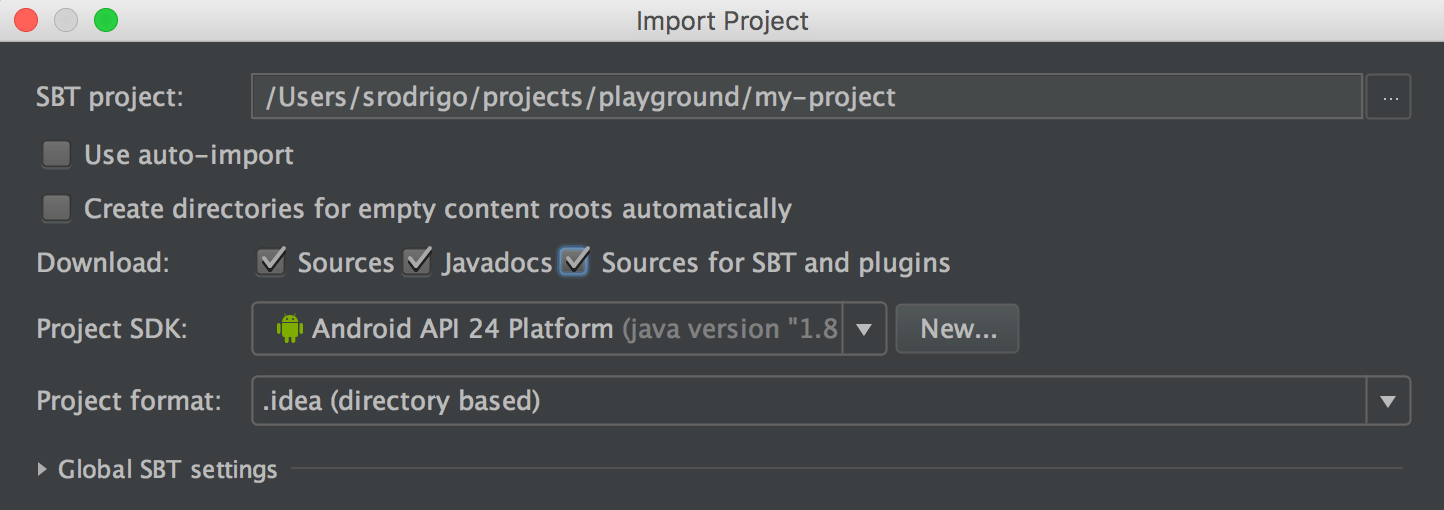1444x510 pixels.
Task: Uncheck the Sources download checkbox
Action: pos(272,262)
